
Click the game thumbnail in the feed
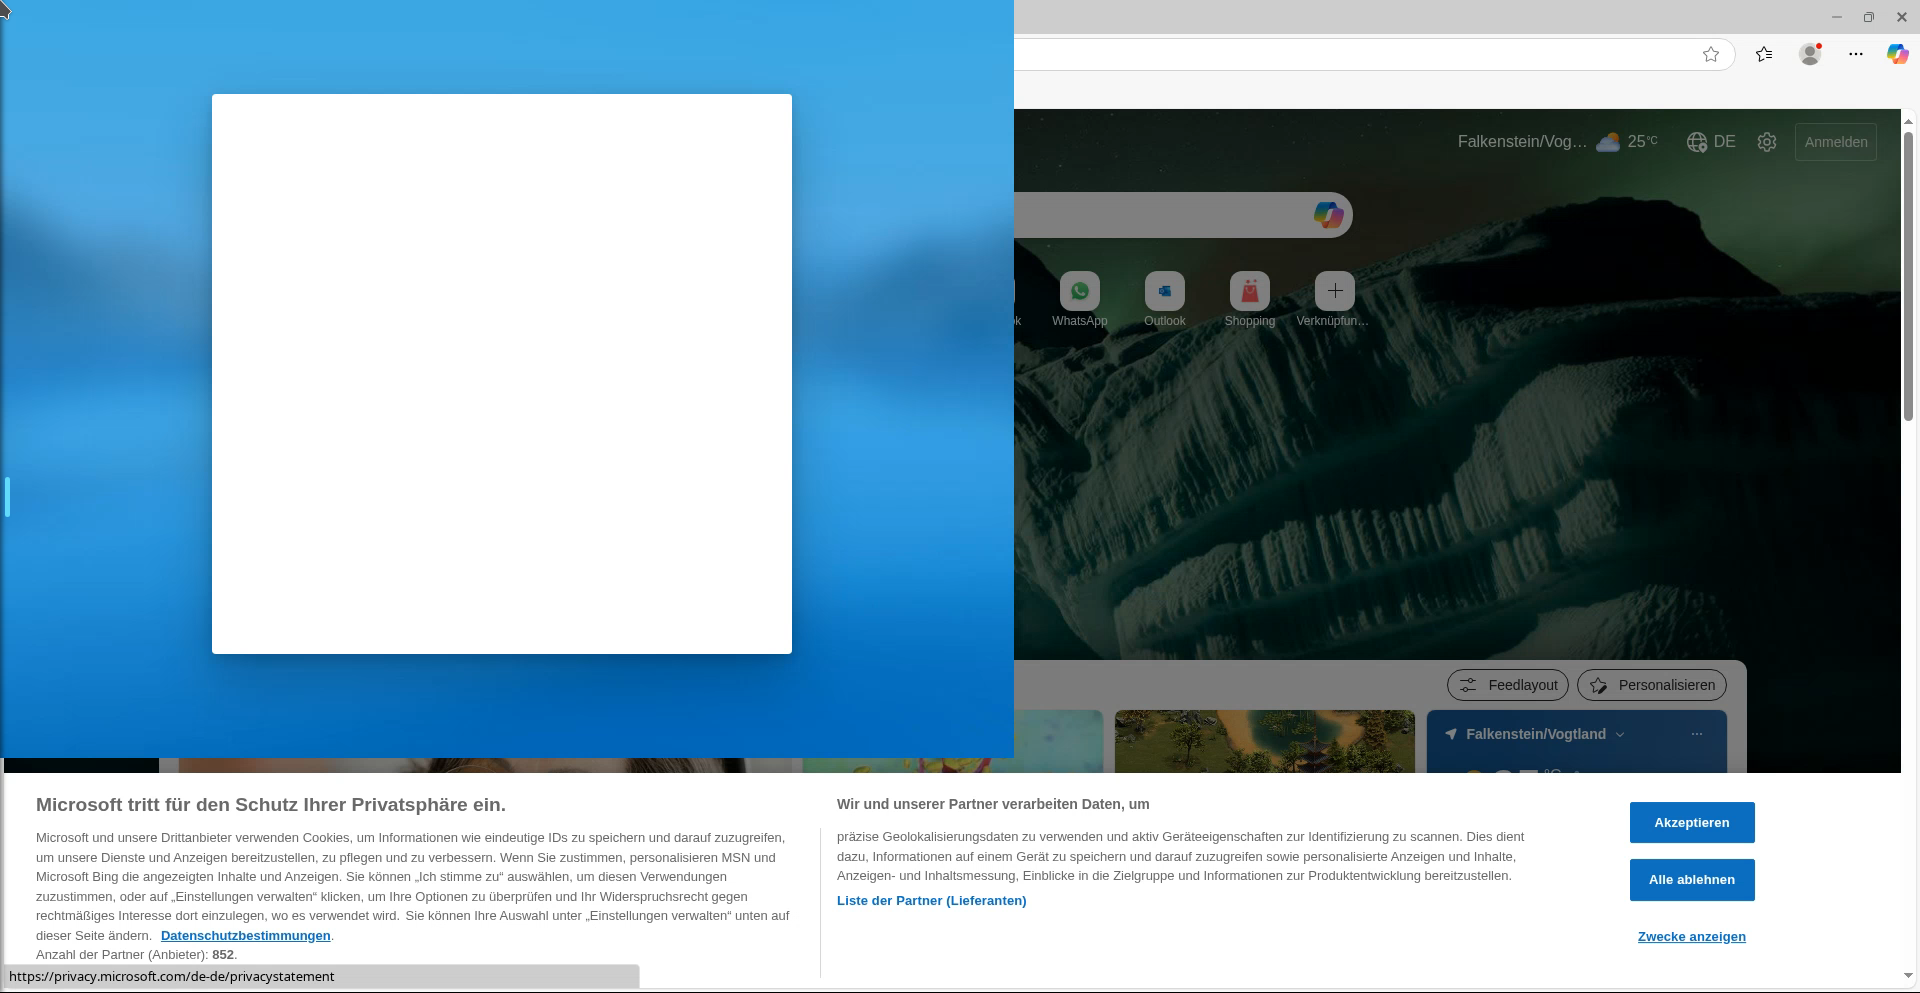point(1265,741)
